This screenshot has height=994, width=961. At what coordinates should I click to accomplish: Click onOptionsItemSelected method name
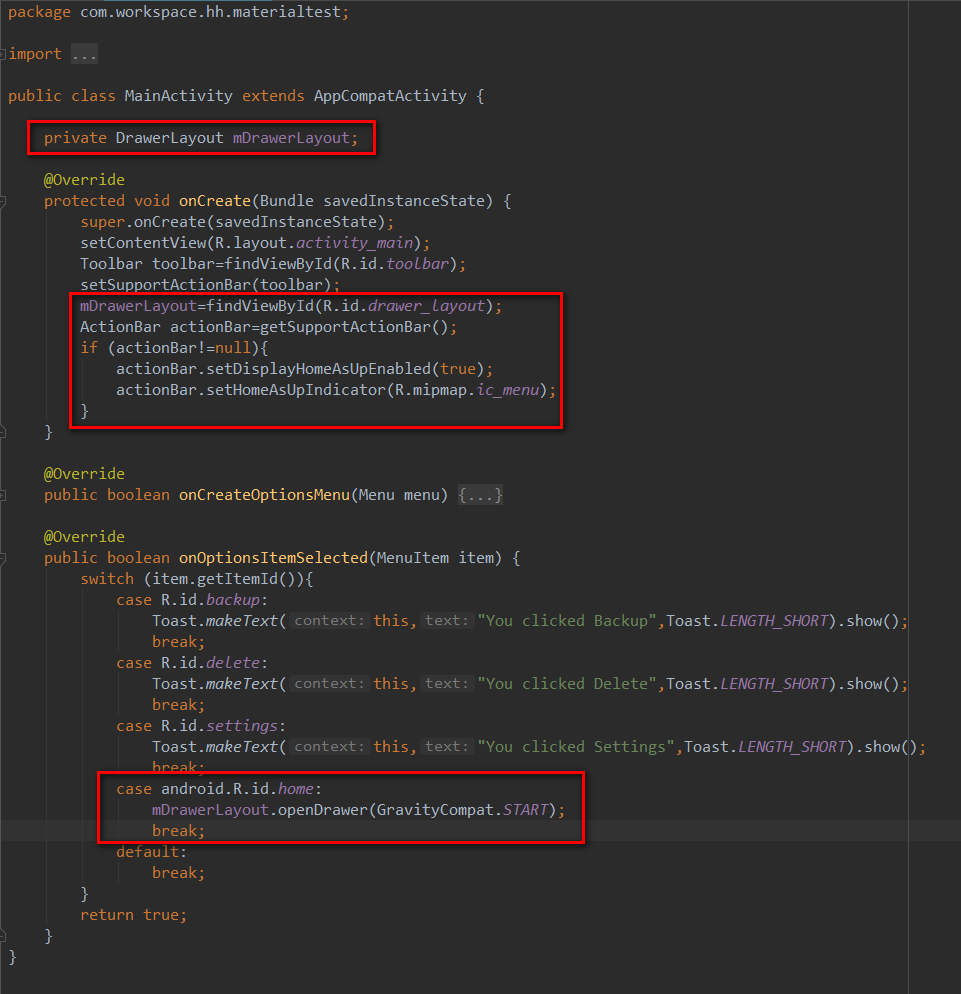[273, 558]
